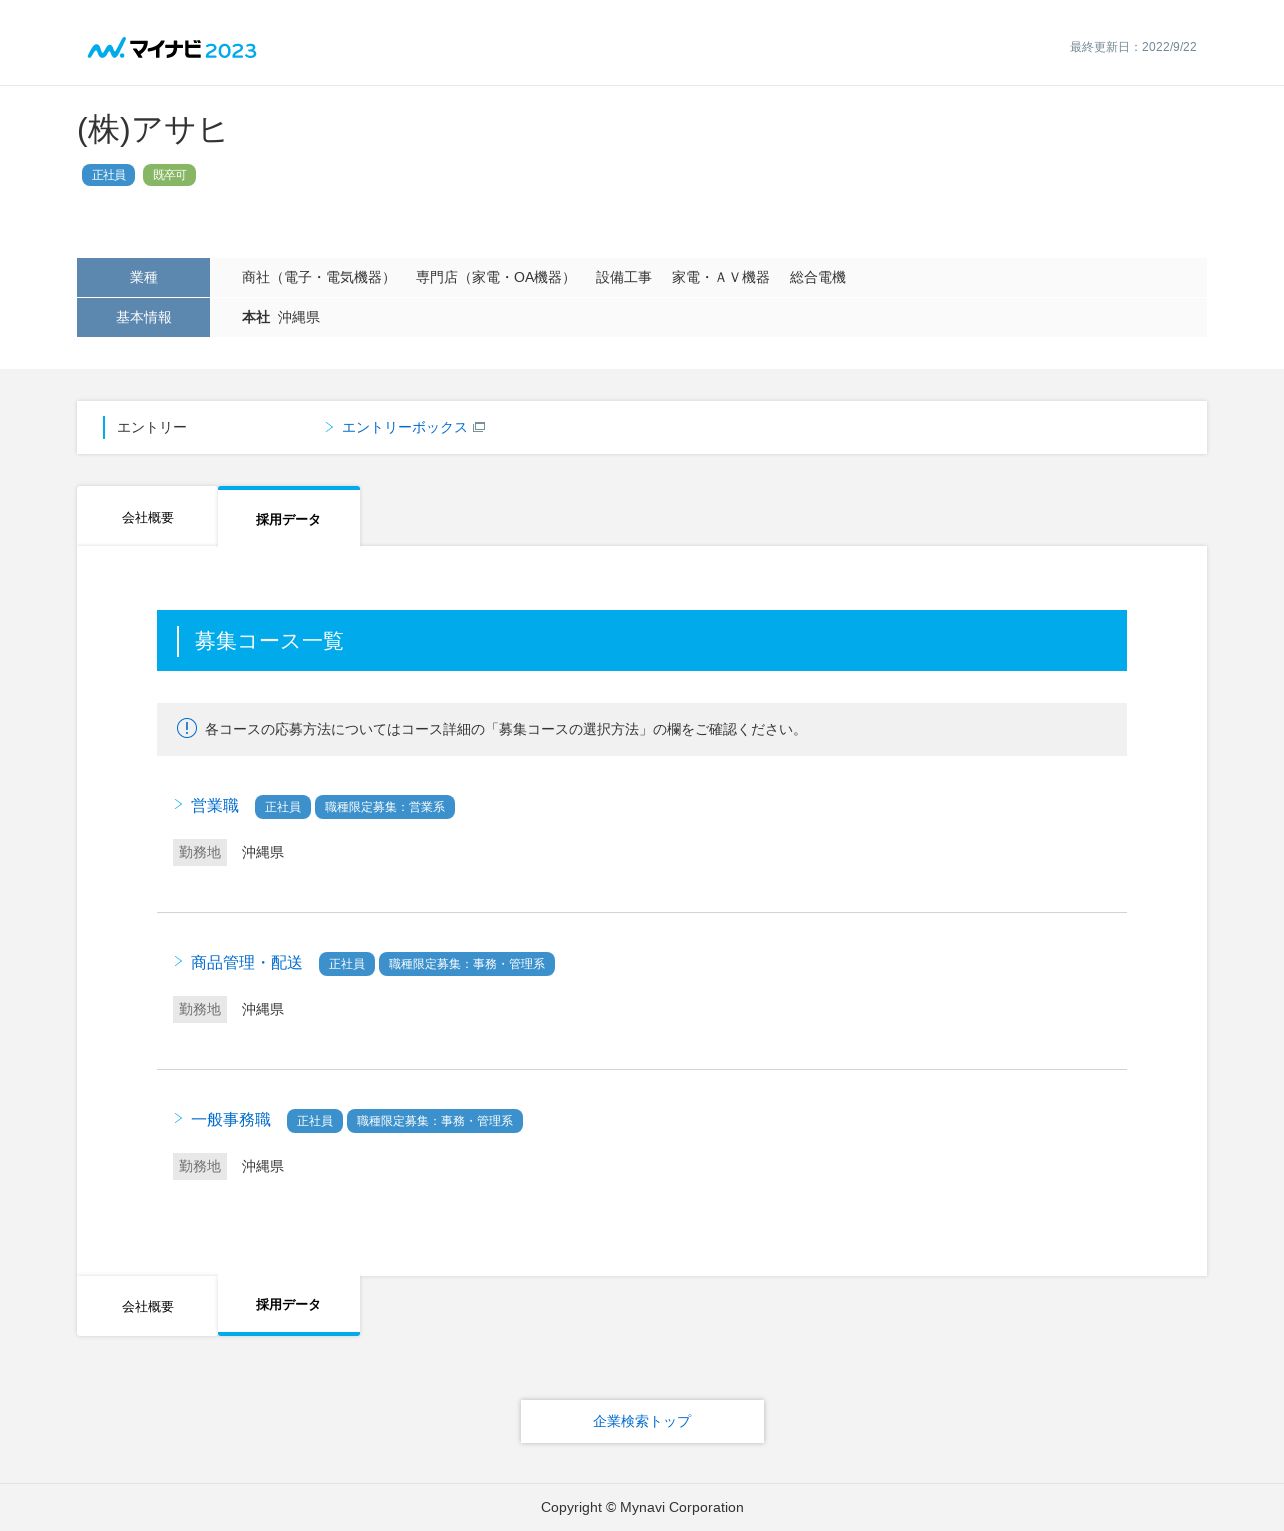This screenshot has height=1531, width=1284.
Task: Open the 商品管理・配送 course link
Action: coord(247,963)
